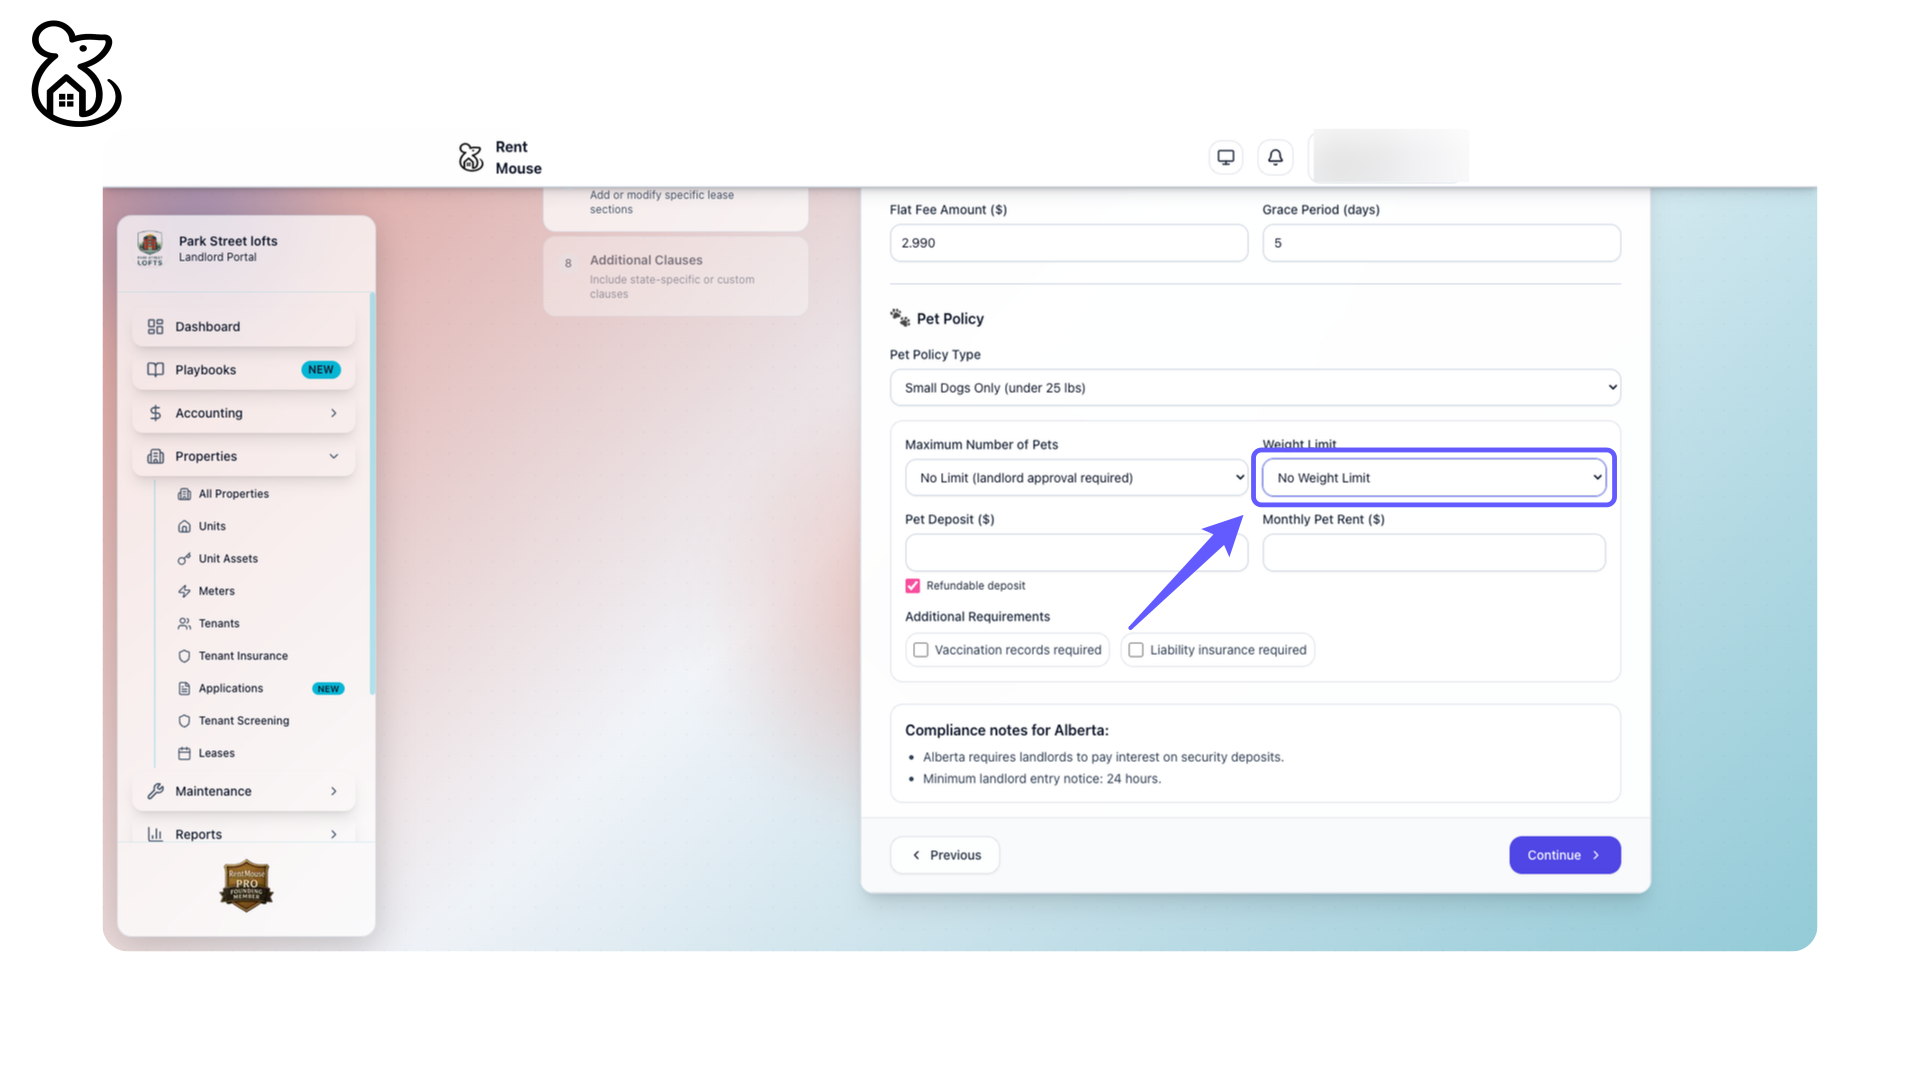Check Liability insurance required option
This screenshot has height=1080, width=1920.
point(1136,650)
